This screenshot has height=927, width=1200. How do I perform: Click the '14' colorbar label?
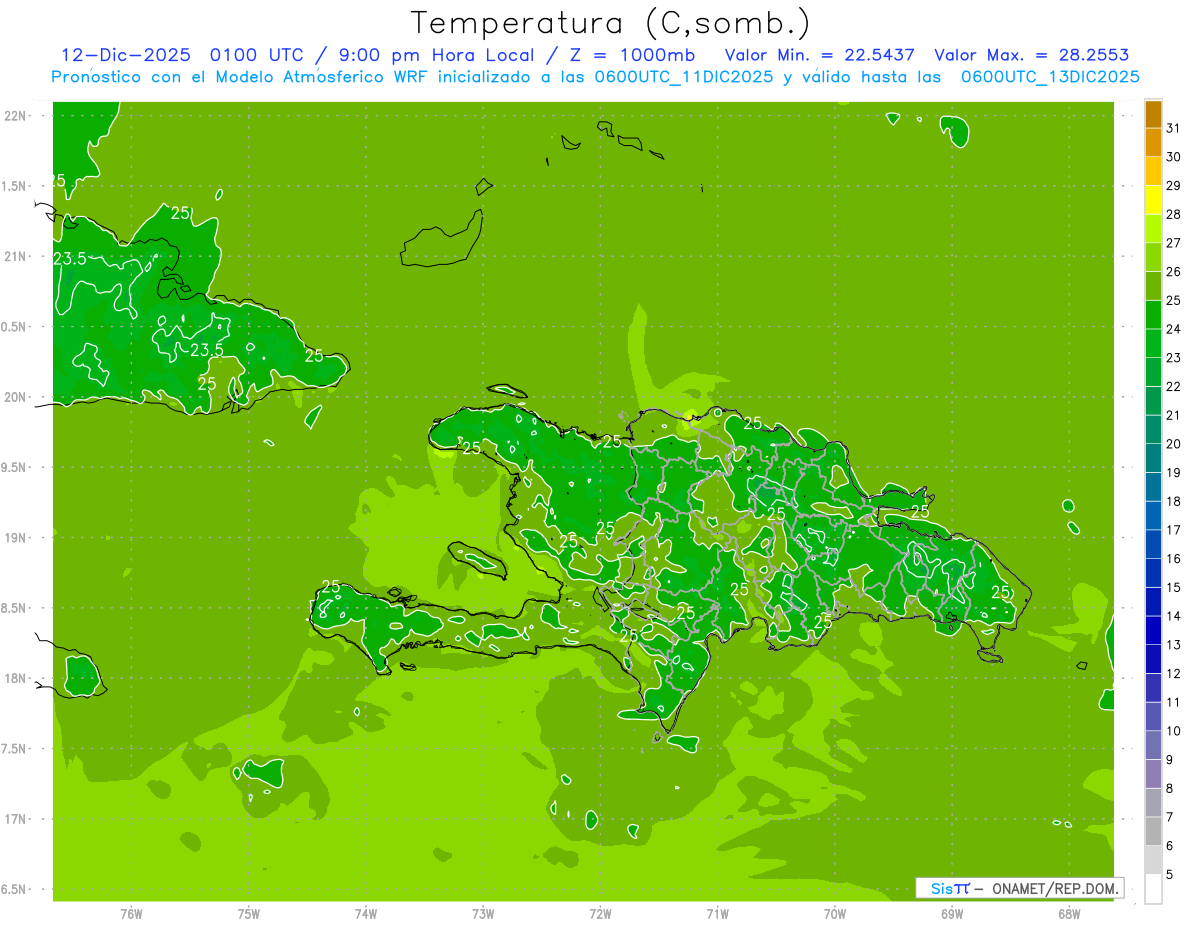click(1173, 617)
